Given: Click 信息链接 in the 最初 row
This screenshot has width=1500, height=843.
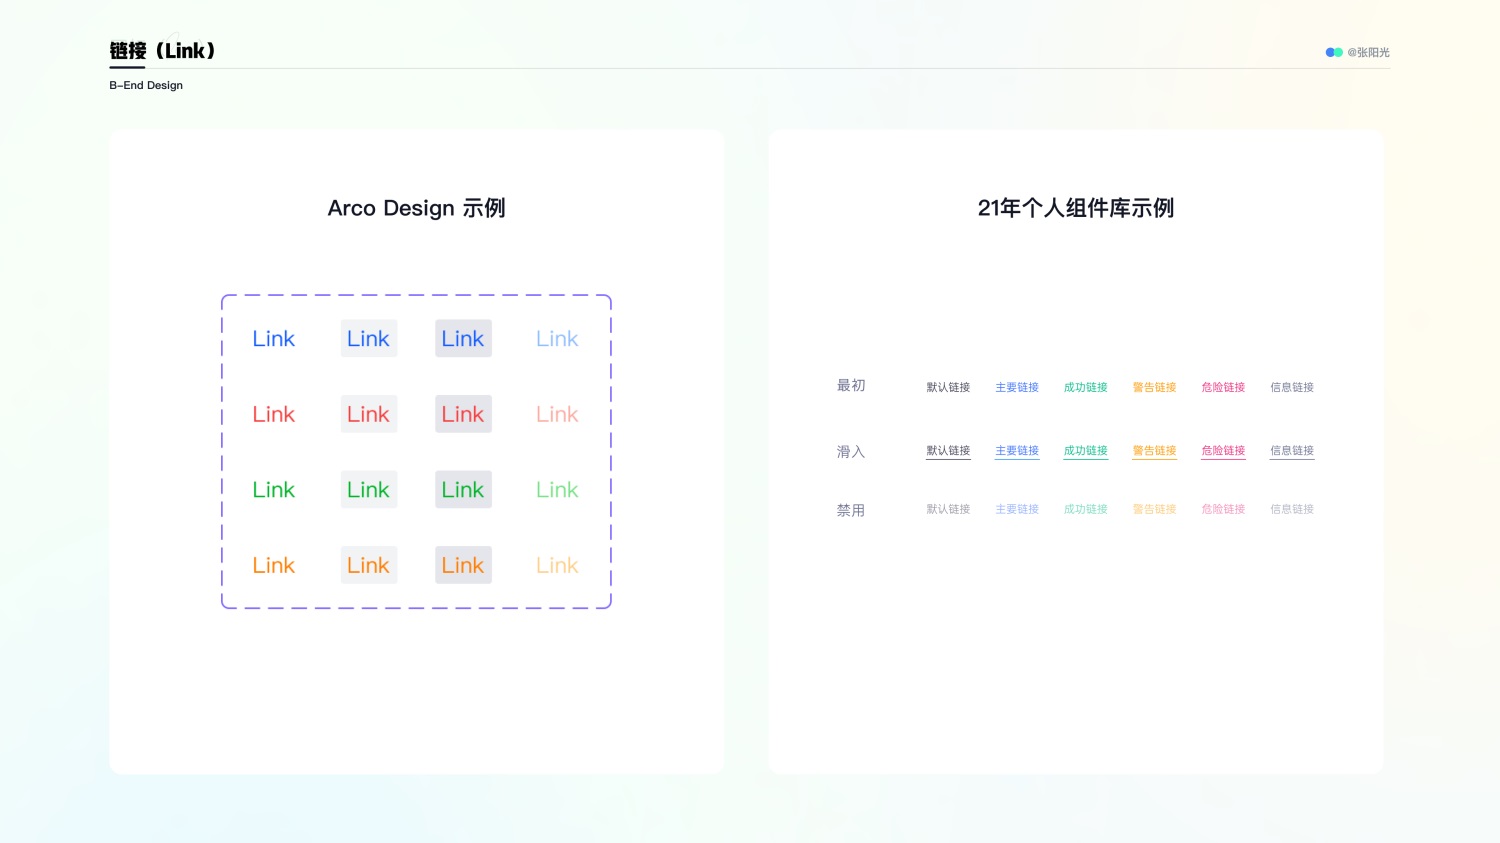Looking at the screenshot, I should click(x=1292, y=387).
